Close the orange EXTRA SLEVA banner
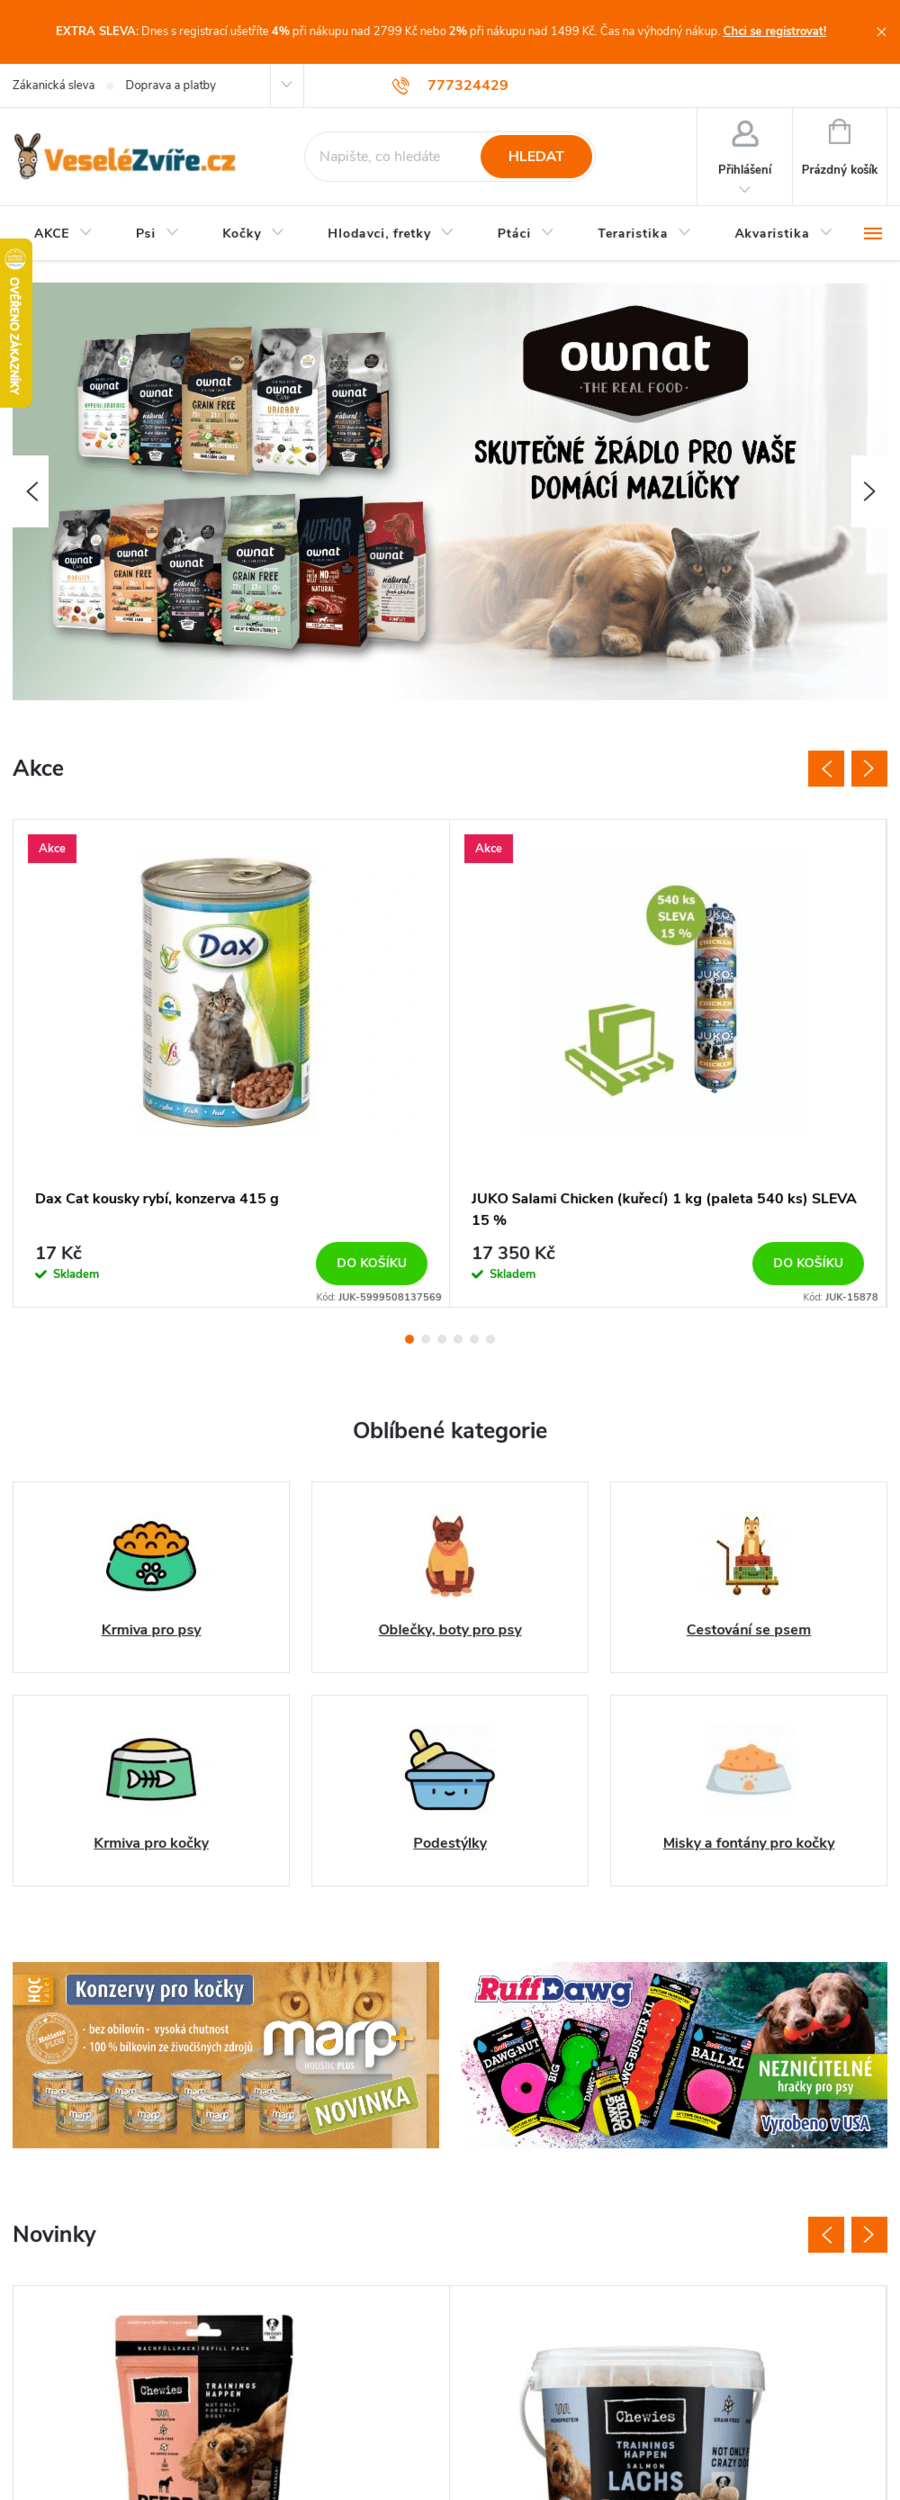The image size is (900, 2500). tap(881, 32)
